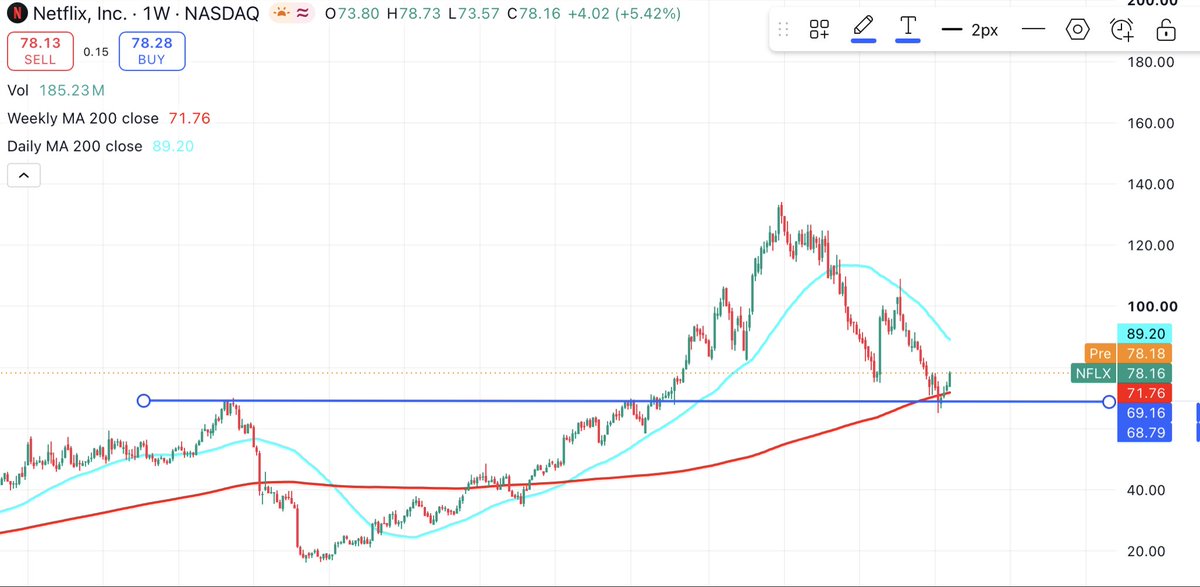The height and width of the screenshot is (587, 1200).
Task: Open drawing templates from the floating toolbar
Action: pyautogui.click(x=819, y=30)
